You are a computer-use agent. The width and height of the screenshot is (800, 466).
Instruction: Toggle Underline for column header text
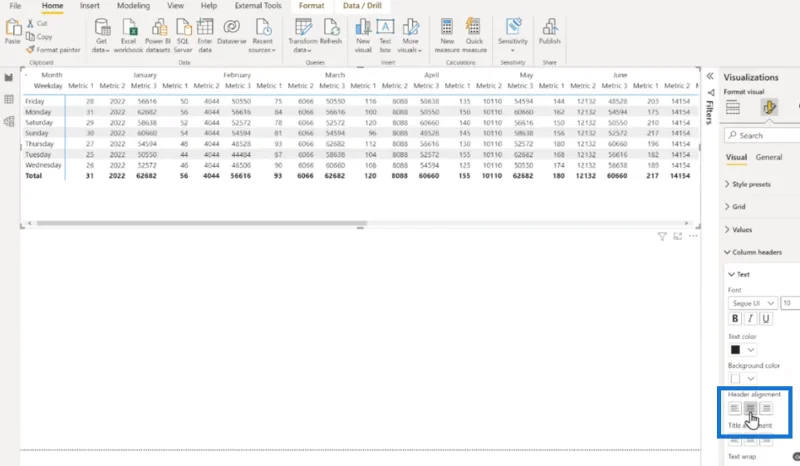click(765, 318)
